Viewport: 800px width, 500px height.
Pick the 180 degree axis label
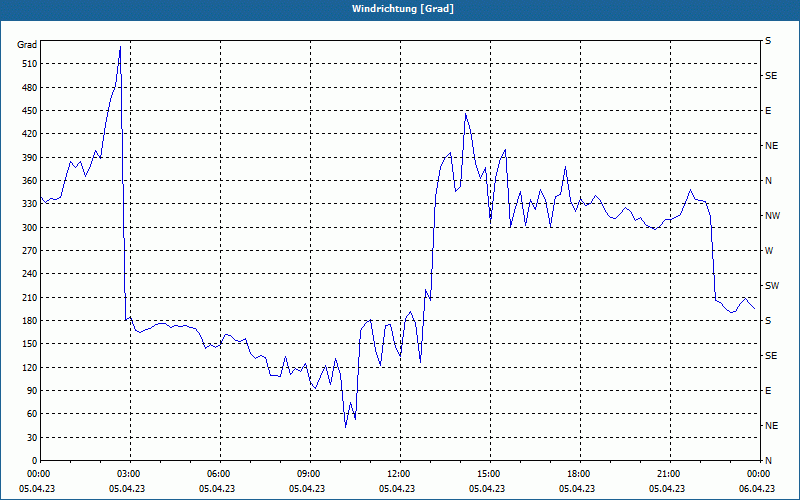pos(30,320)
